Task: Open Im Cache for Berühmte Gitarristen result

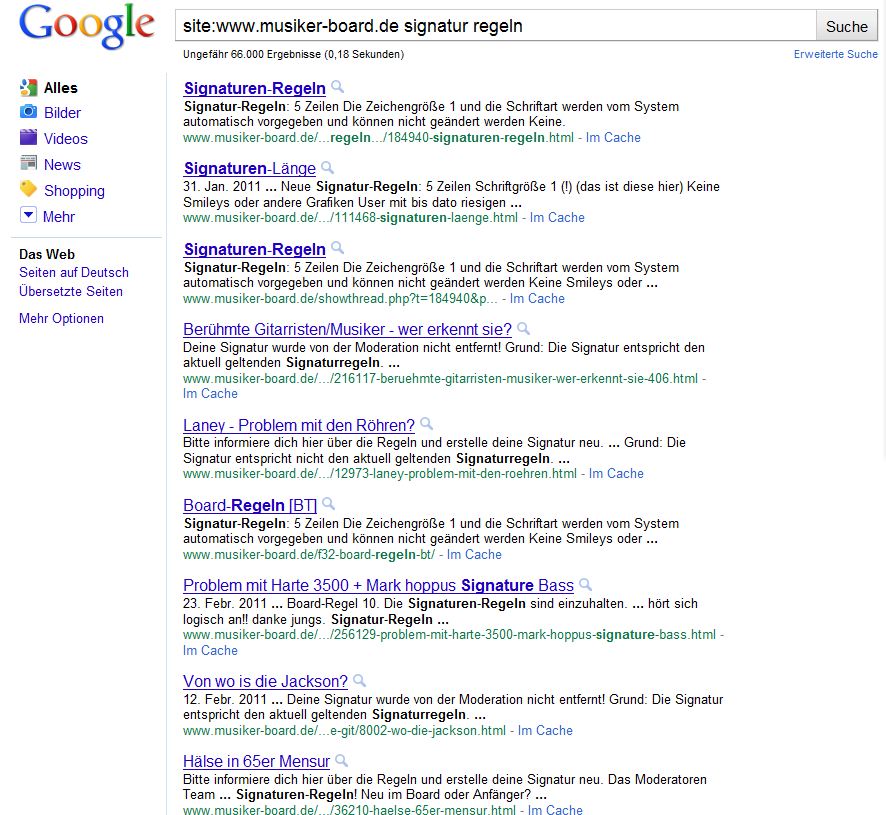Action: [210, 393]
